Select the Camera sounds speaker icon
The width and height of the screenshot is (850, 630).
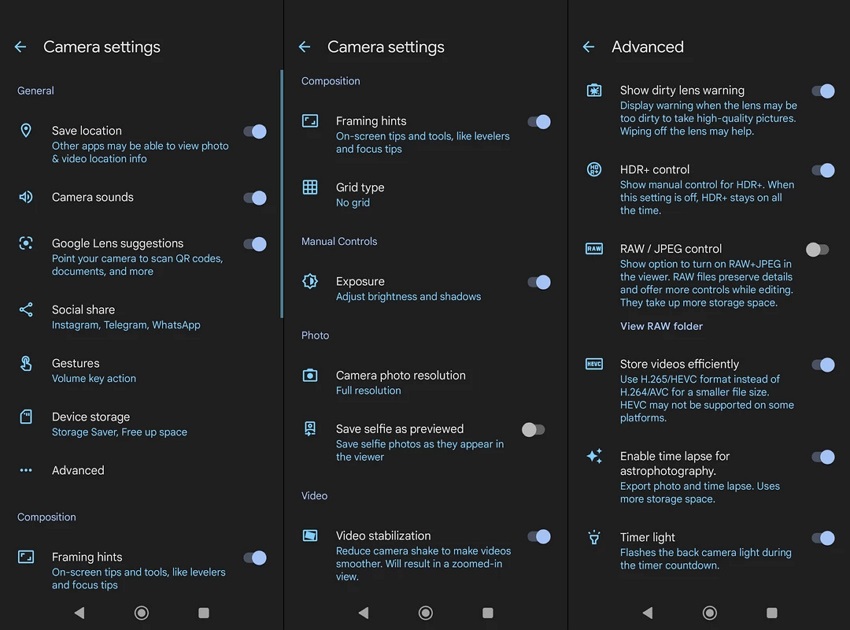26,197
